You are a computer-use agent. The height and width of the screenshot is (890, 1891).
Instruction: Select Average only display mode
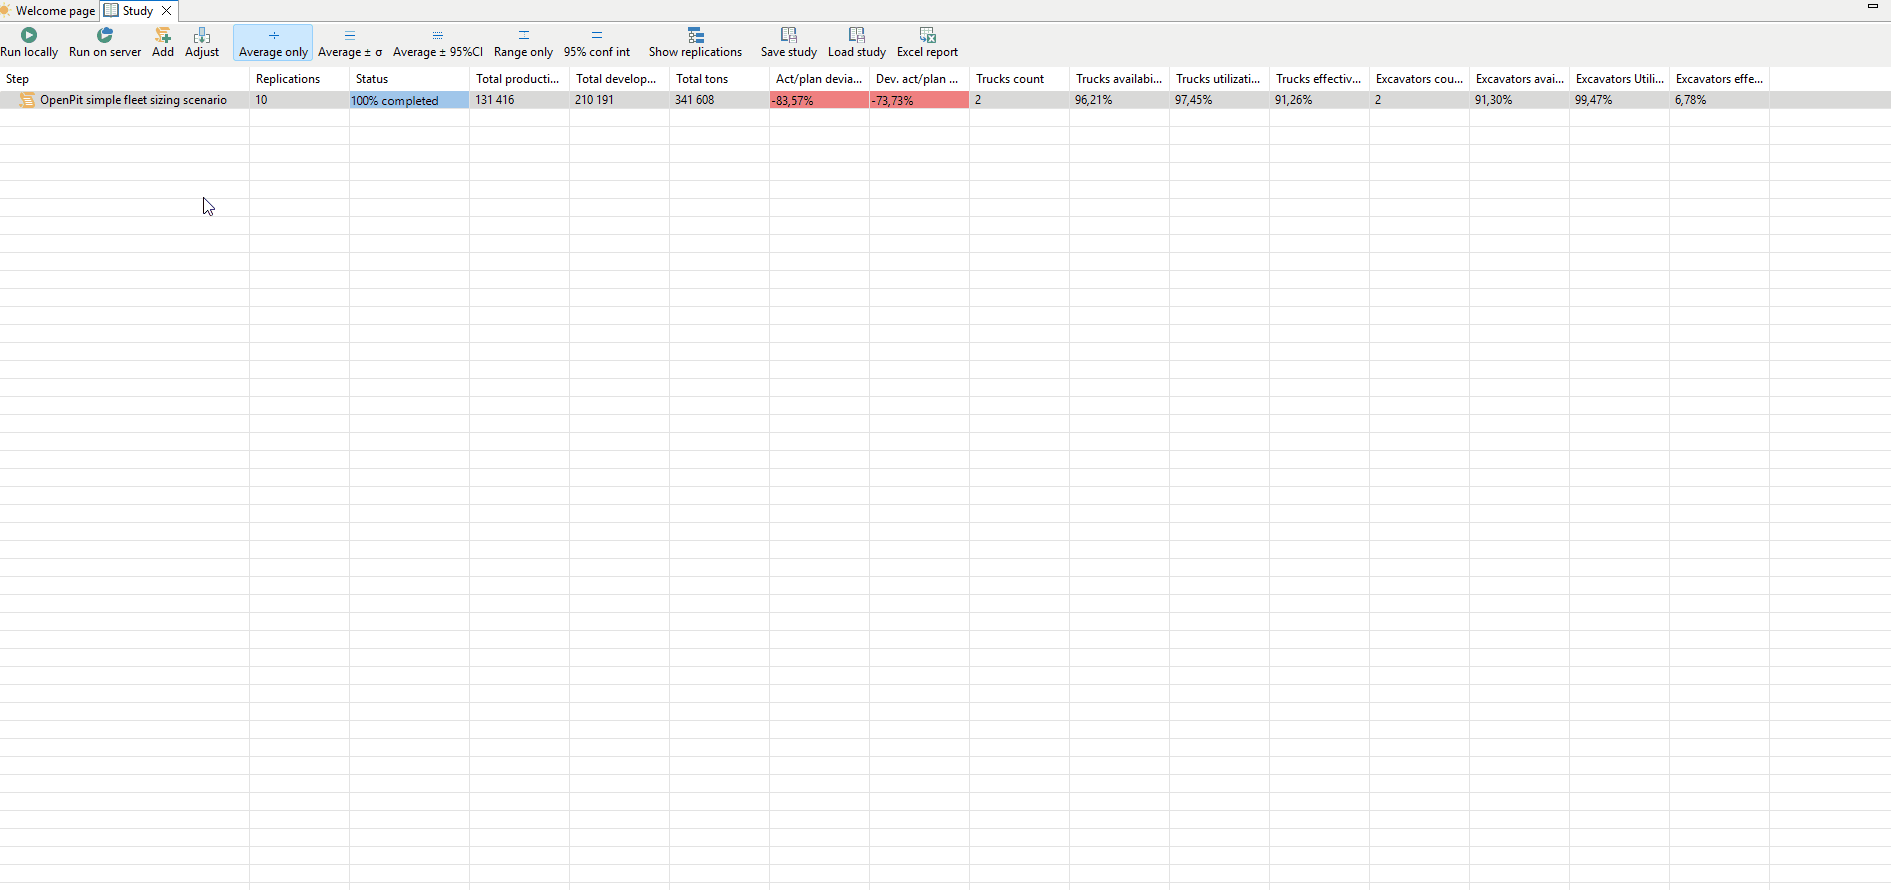(x=273, y=43)
